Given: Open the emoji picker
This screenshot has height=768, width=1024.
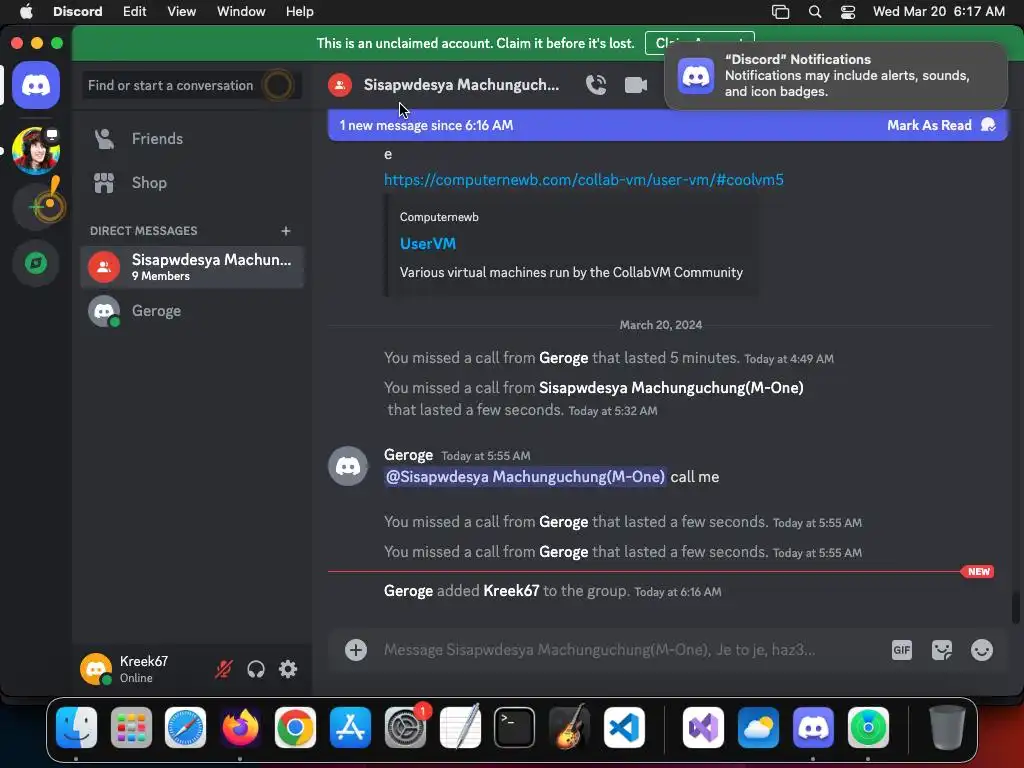Looking at the screenshot, I should pyautogui.click(x=982, y=650).
